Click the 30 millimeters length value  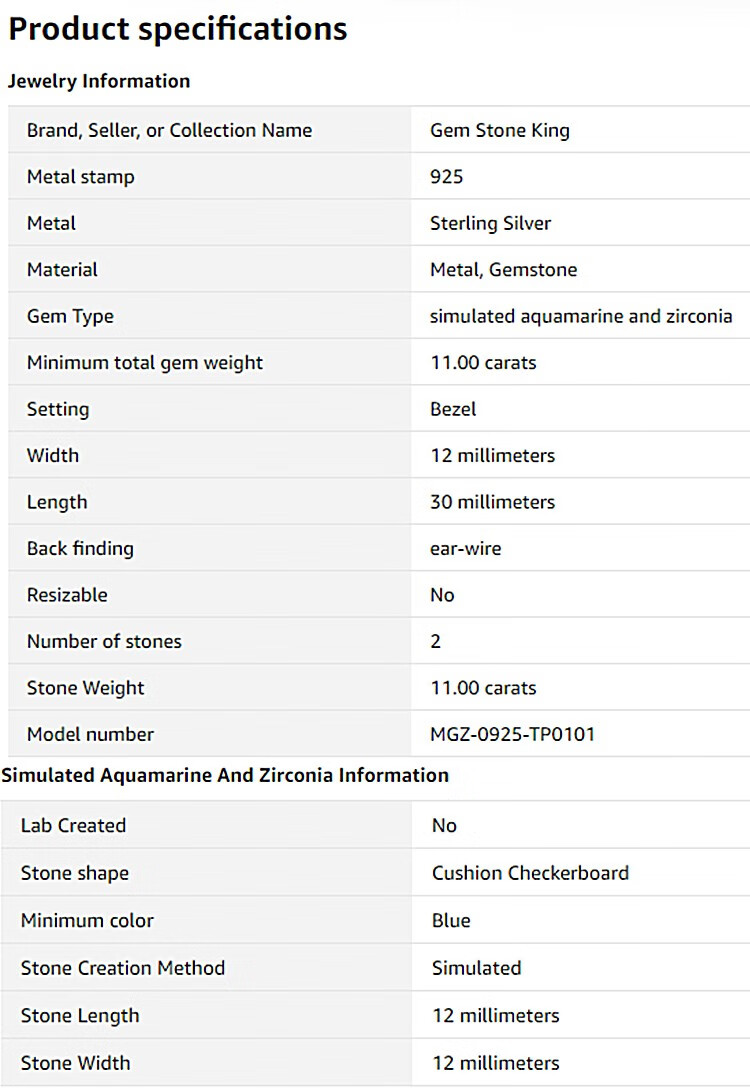pos(492,502)
